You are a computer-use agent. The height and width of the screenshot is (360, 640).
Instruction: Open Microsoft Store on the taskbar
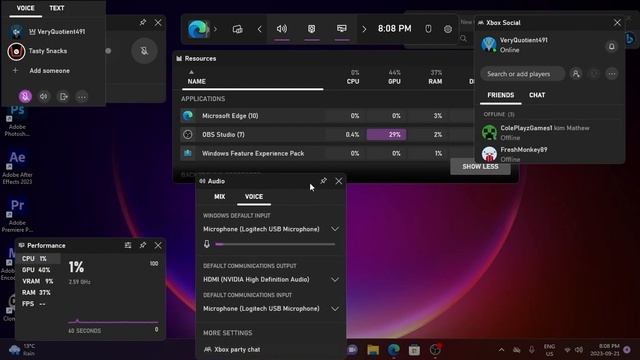(x=414, y=350)
